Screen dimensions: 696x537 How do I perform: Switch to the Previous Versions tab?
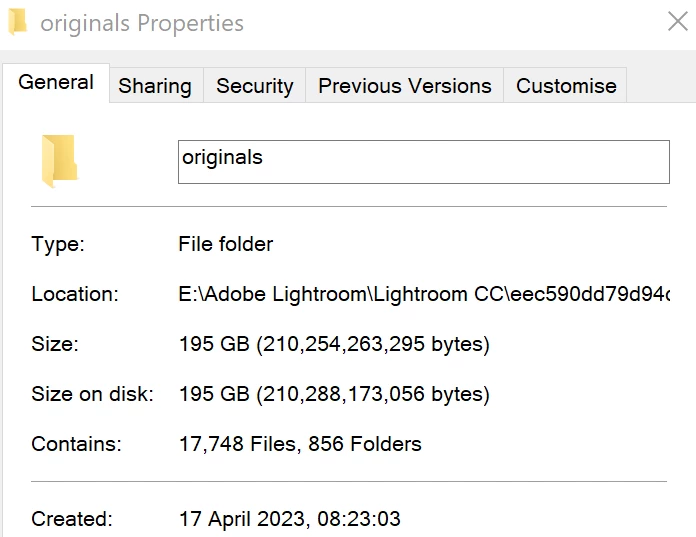[x=405, y=86]
